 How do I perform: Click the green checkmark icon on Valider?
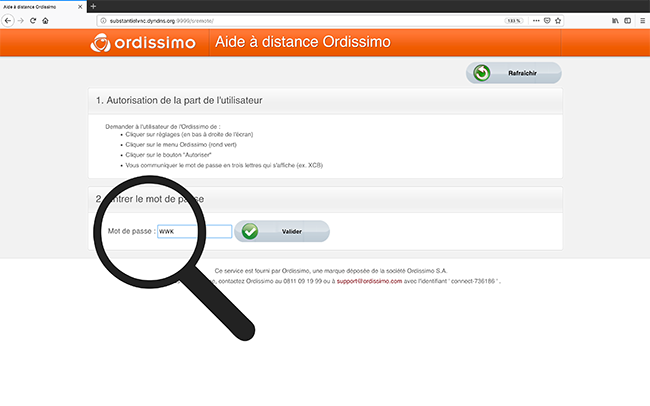click(250, 231)
